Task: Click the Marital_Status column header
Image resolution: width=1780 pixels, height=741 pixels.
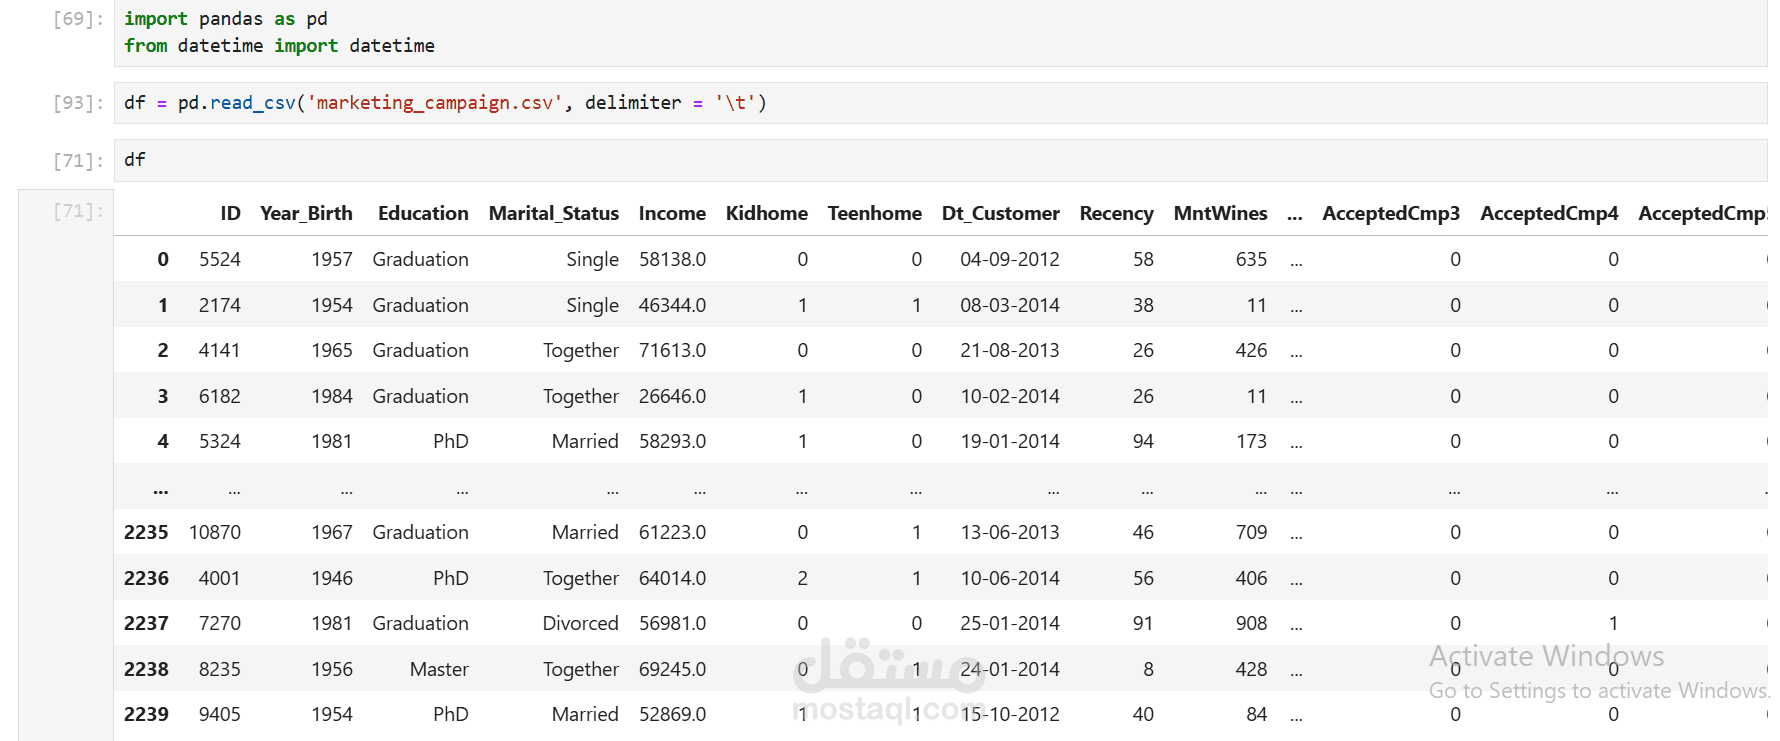Action: (554, 213)
